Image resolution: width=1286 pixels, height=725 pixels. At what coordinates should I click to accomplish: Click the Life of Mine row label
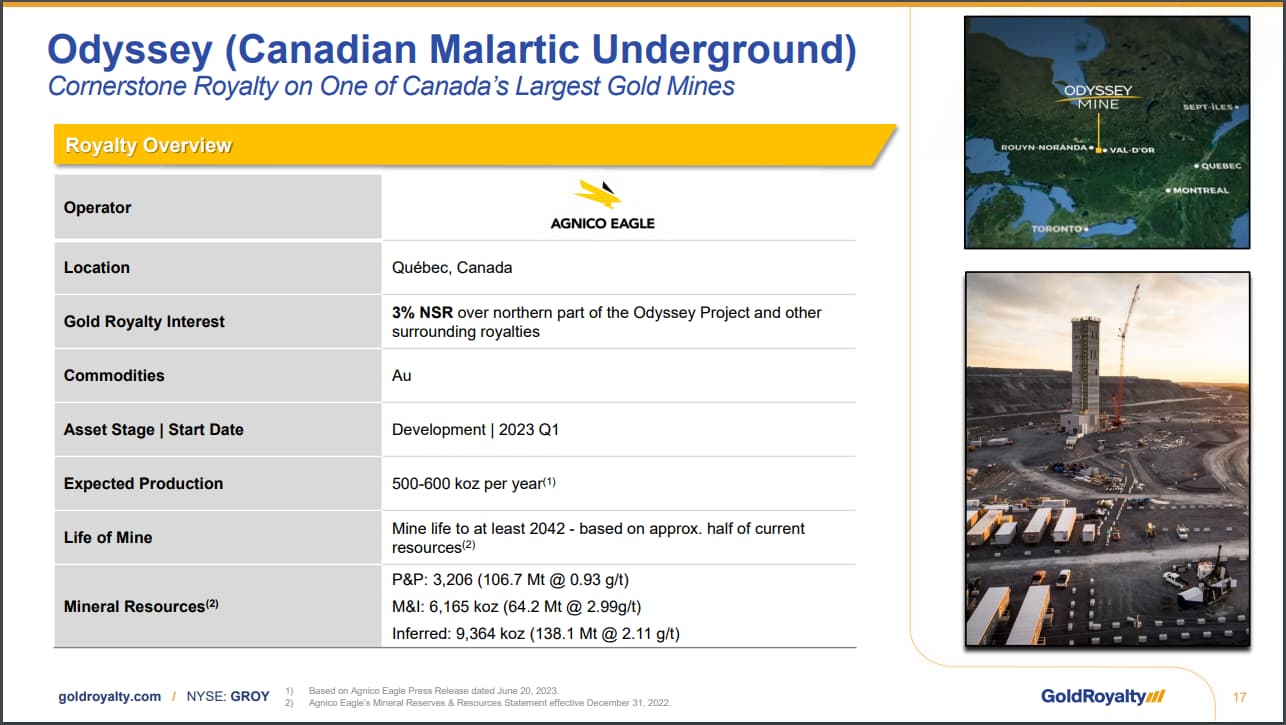pos(108,538)
